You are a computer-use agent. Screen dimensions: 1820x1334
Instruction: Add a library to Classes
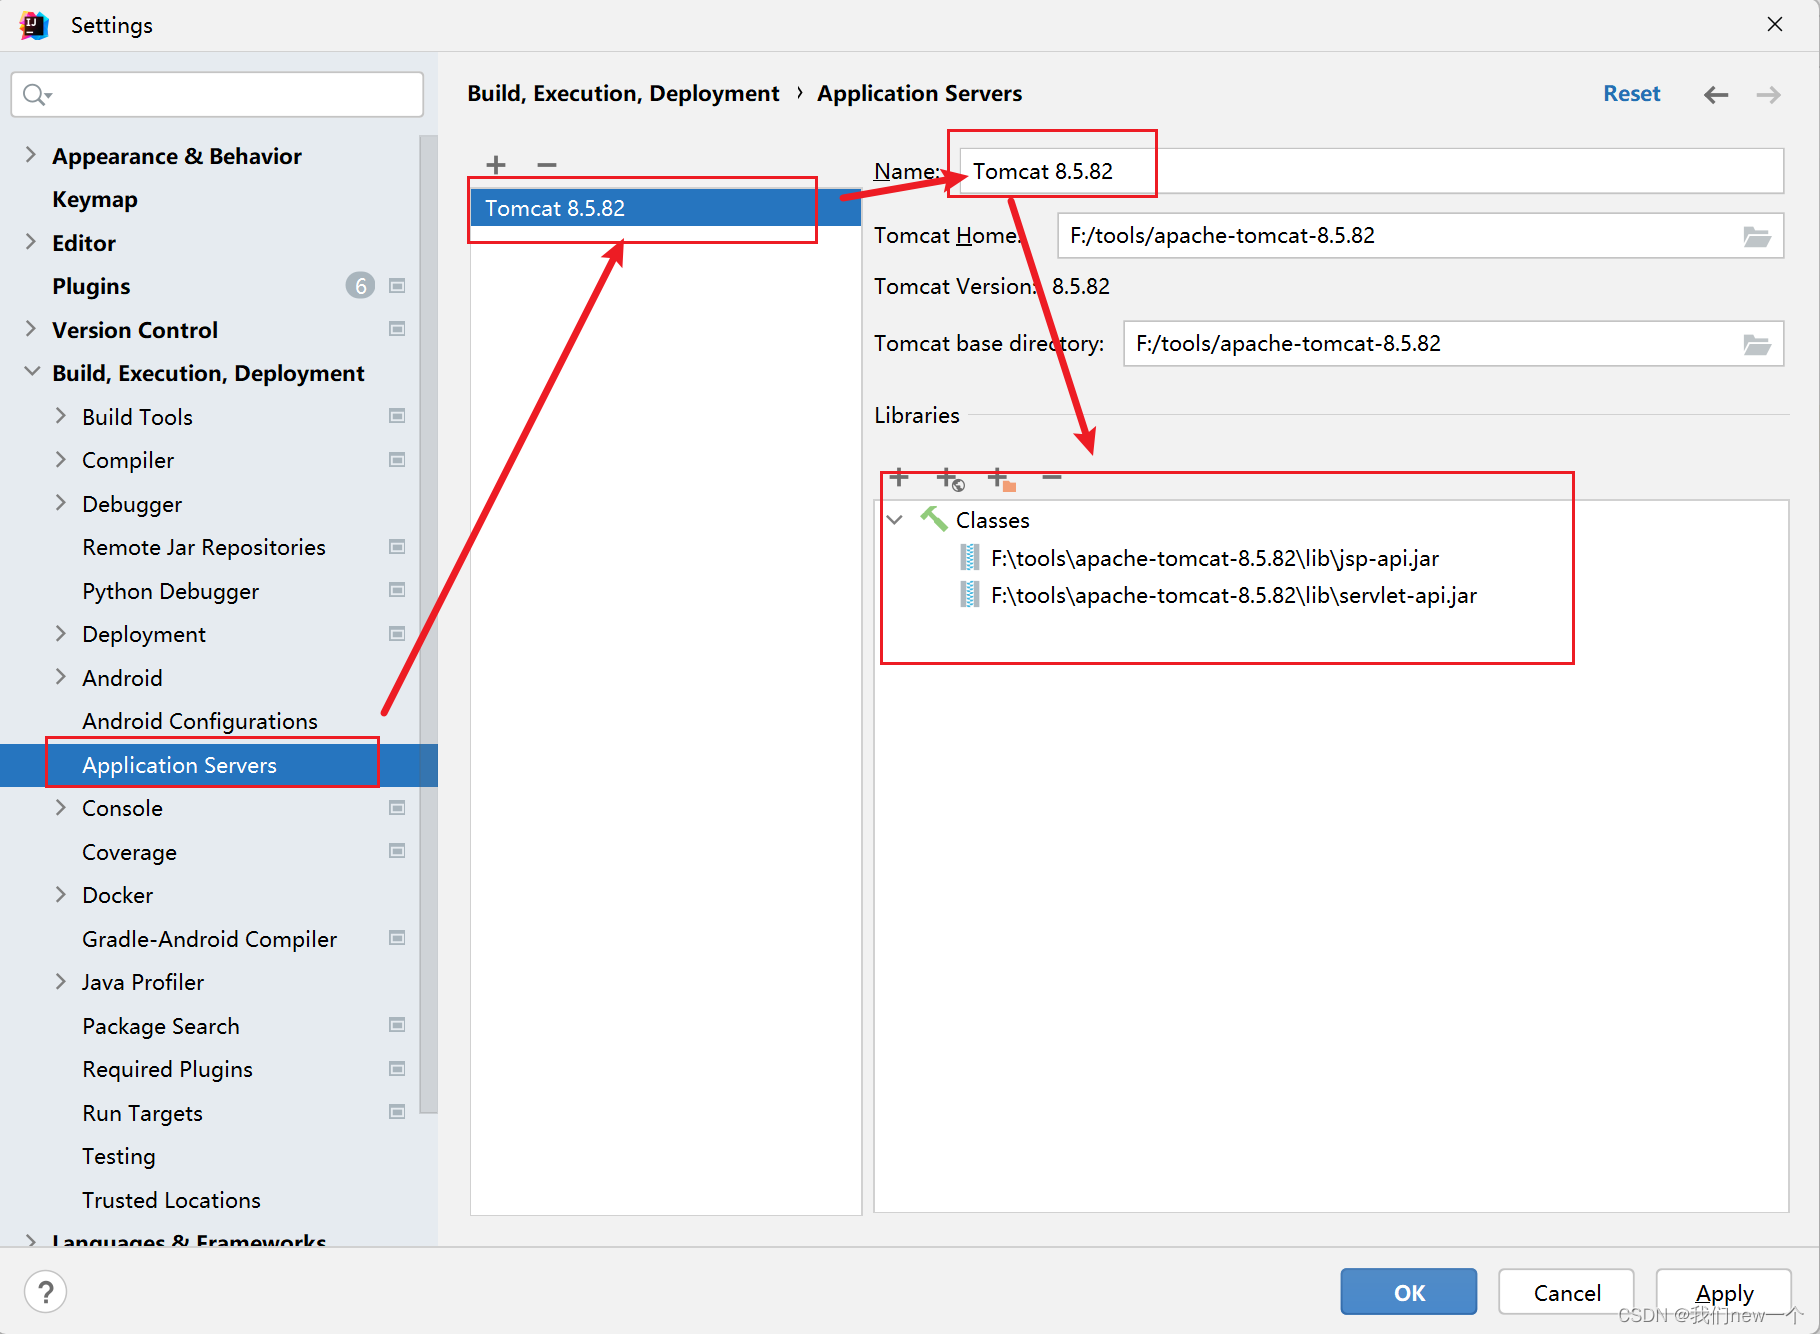click(899, 478)
